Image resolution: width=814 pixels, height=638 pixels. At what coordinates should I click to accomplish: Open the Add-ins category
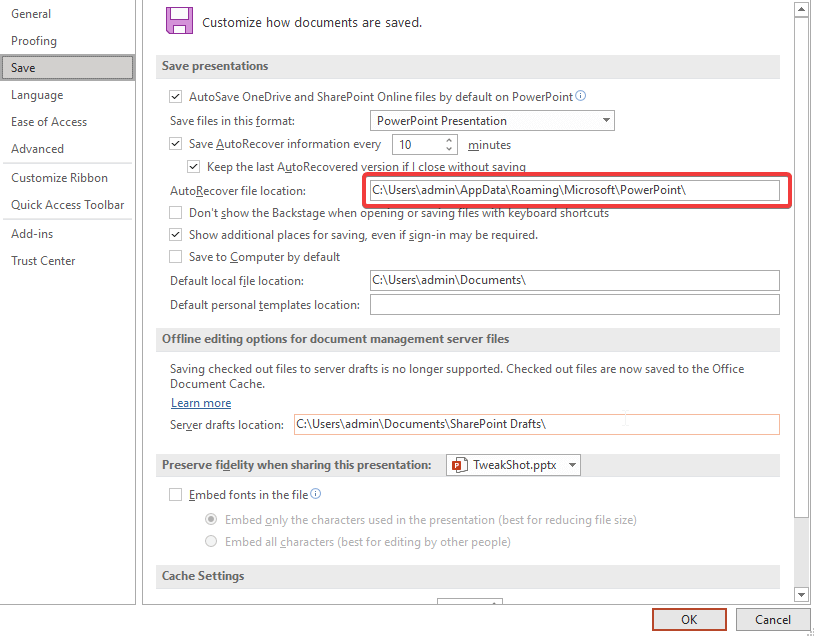(x=67, y=234)
